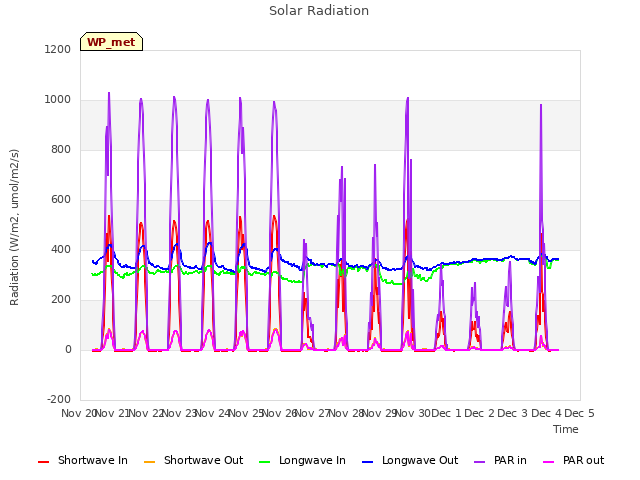
Task: Click the -200 y-axis tick label
Action: [x=59, y=399]
